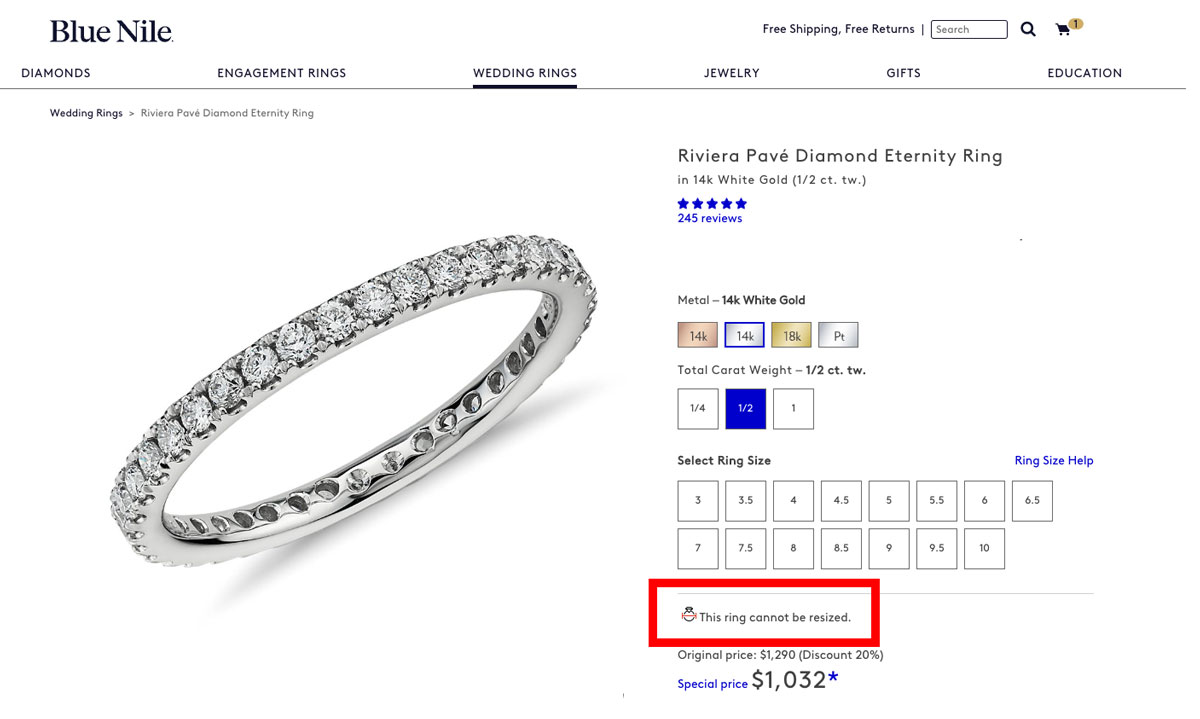Select the 18k gold color swatch

(791, 334)
